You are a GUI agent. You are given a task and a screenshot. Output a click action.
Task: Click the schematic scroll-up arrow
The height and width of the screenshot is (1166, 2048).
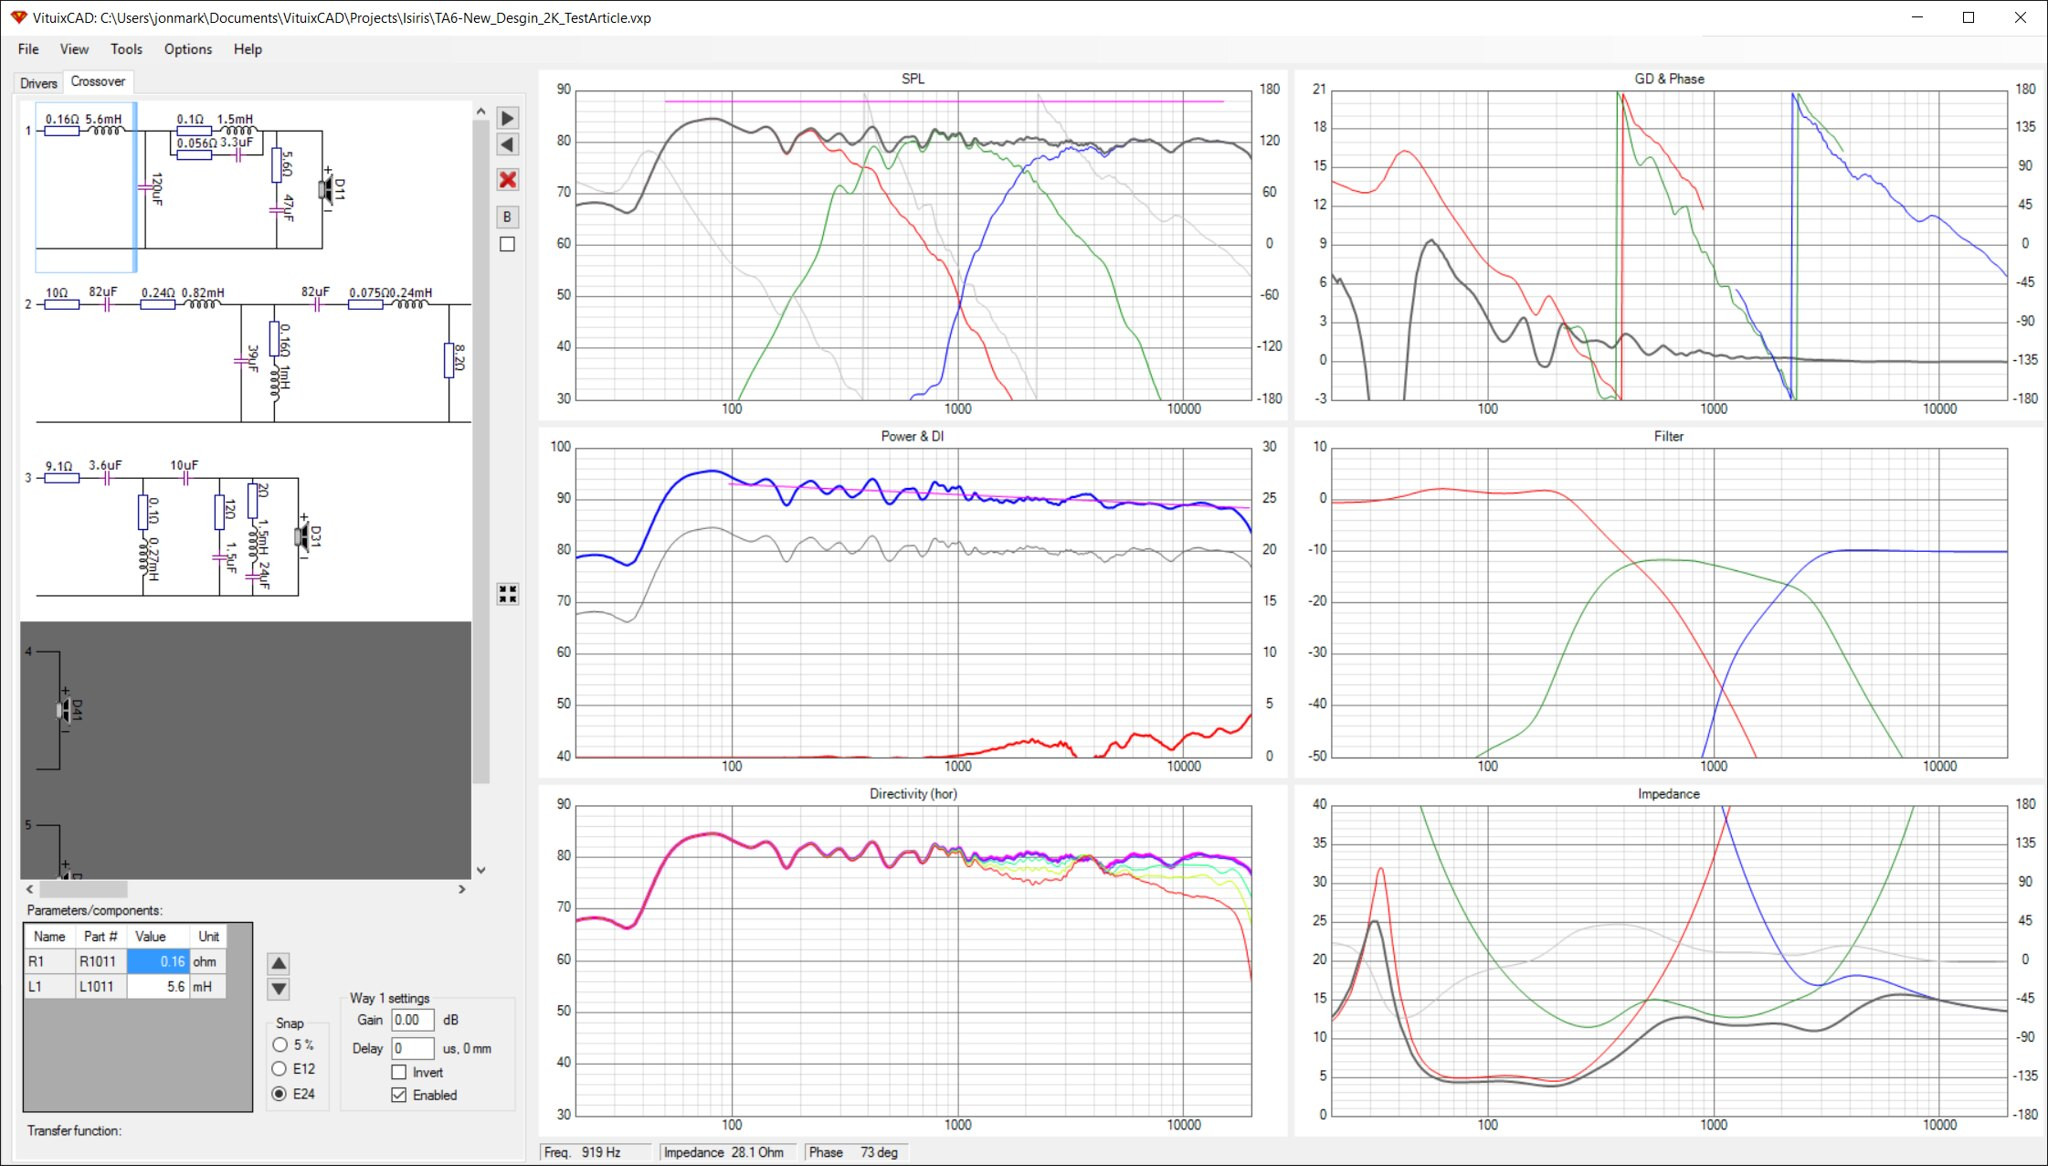tap(481, 111)
